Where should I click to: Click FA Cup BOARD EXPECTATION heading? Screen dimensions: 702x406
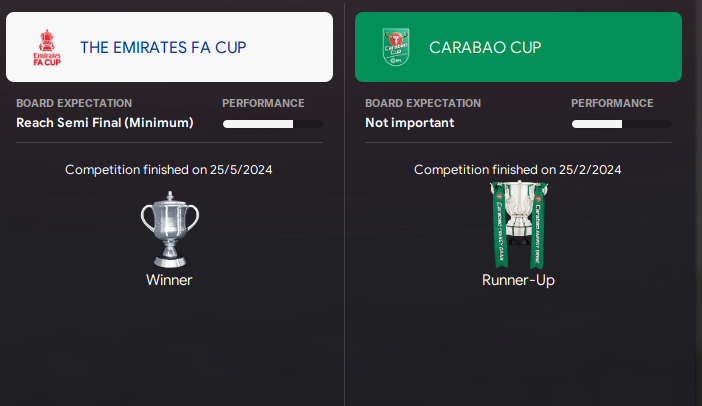(x=74, y=103)
